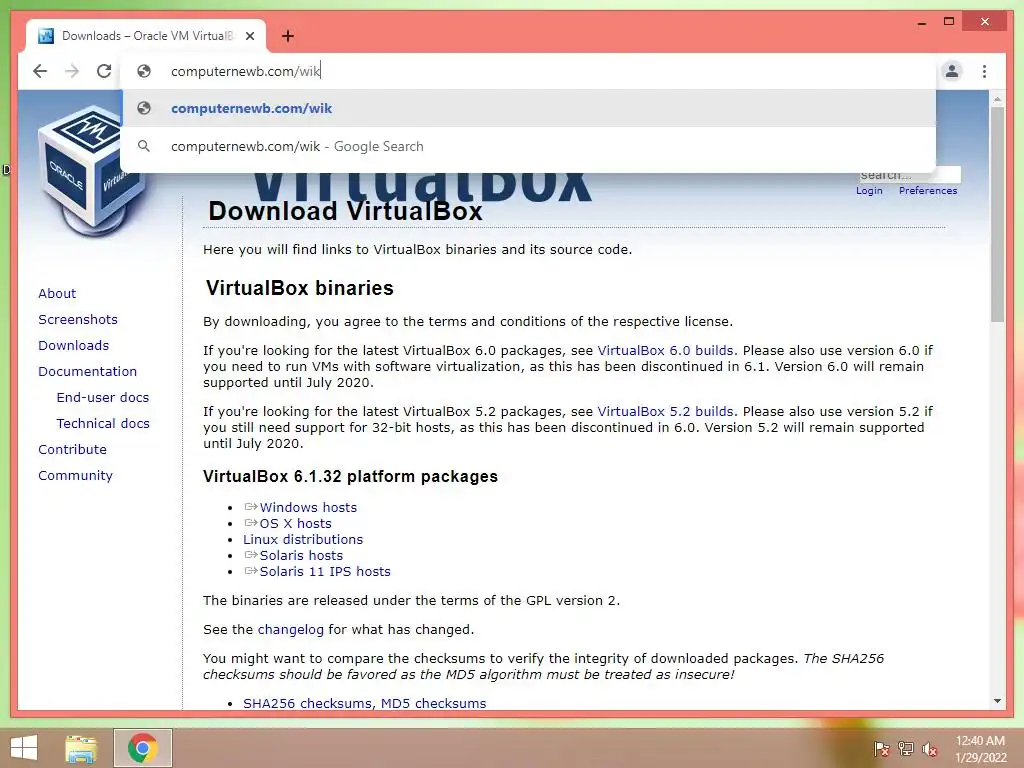Open the About sidebar link

click(x=57, y=293)
